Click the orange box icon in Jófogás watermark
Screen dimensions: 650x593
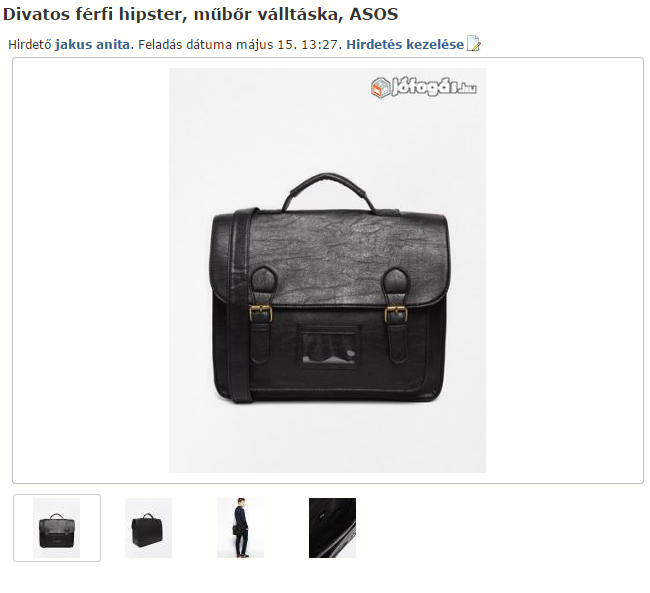point(380,88)
